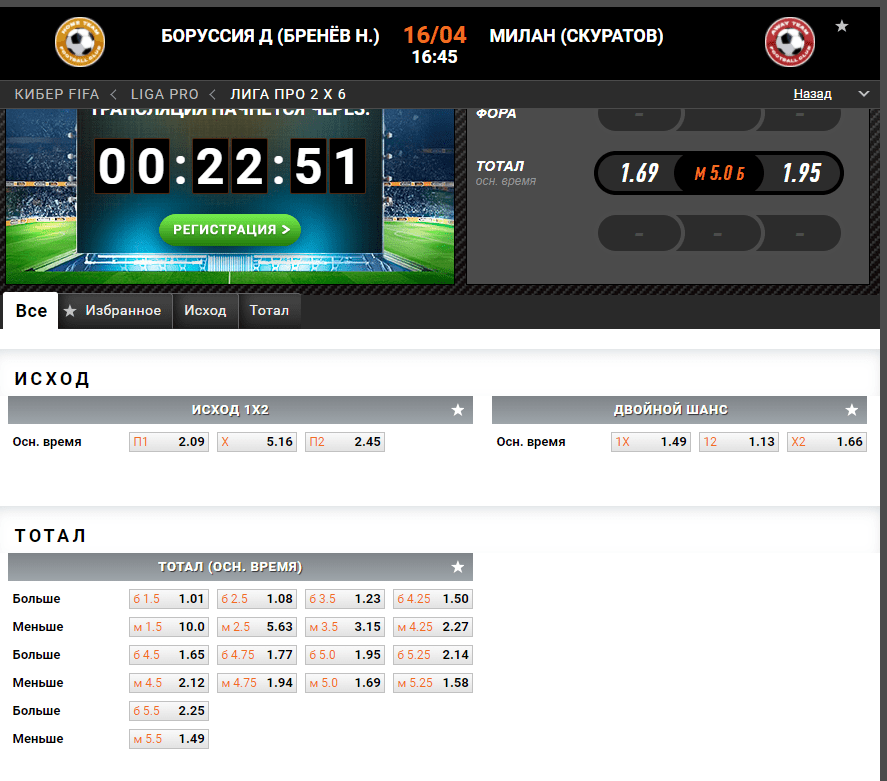Viewport: 887px width, 781px height.
Task: Switch to the Исход tab
Action: pos(205,310)
